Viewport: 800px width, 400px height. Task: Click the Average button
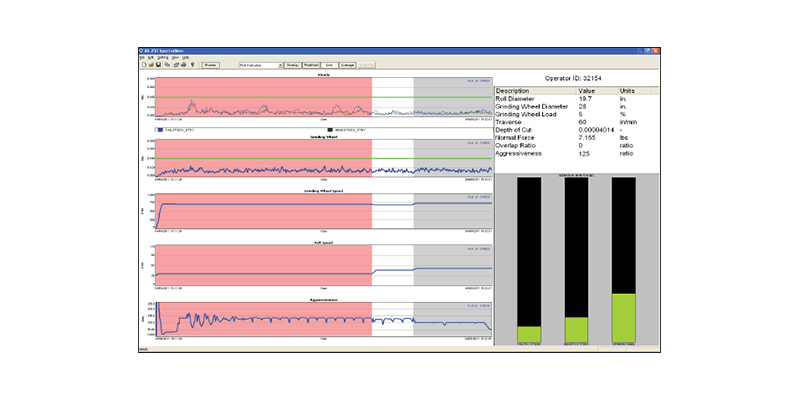click(x=347, y=65)
